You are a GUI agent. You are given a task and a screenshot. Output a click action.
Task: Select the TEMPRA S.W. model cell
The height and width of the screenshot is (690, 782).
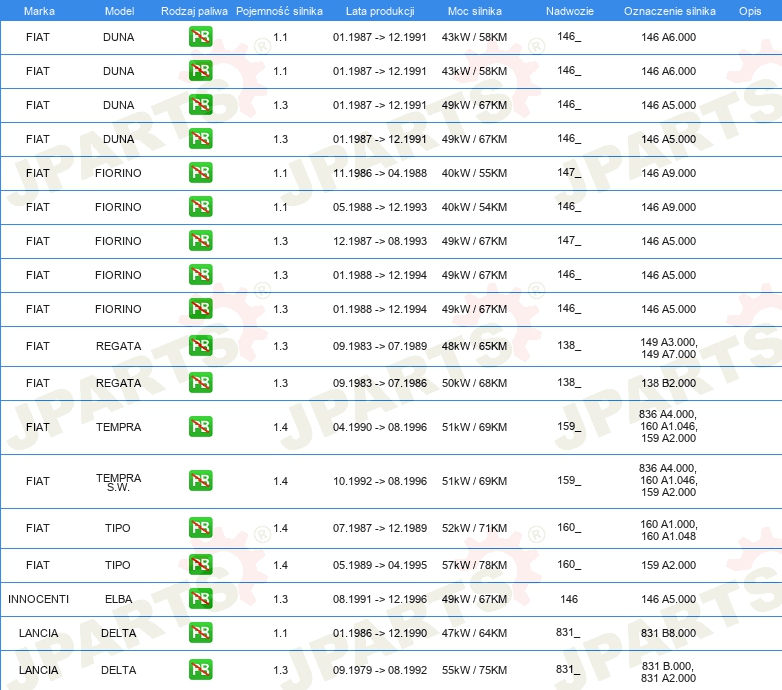point(119,482)
